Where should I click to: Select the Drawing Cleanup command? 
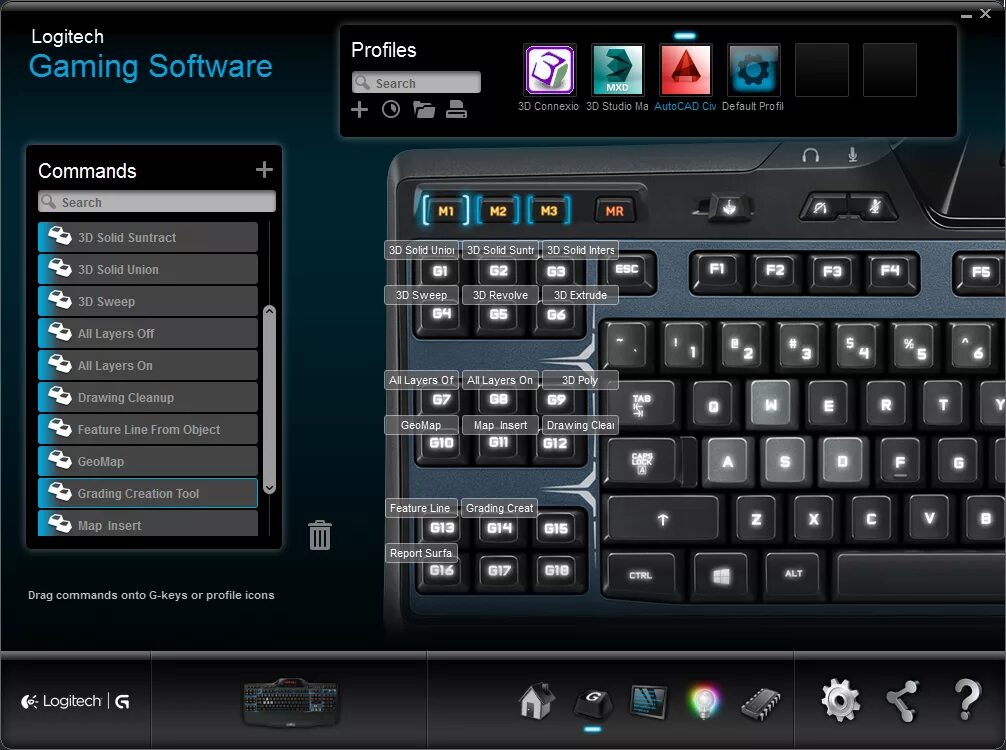coord(148,398)
